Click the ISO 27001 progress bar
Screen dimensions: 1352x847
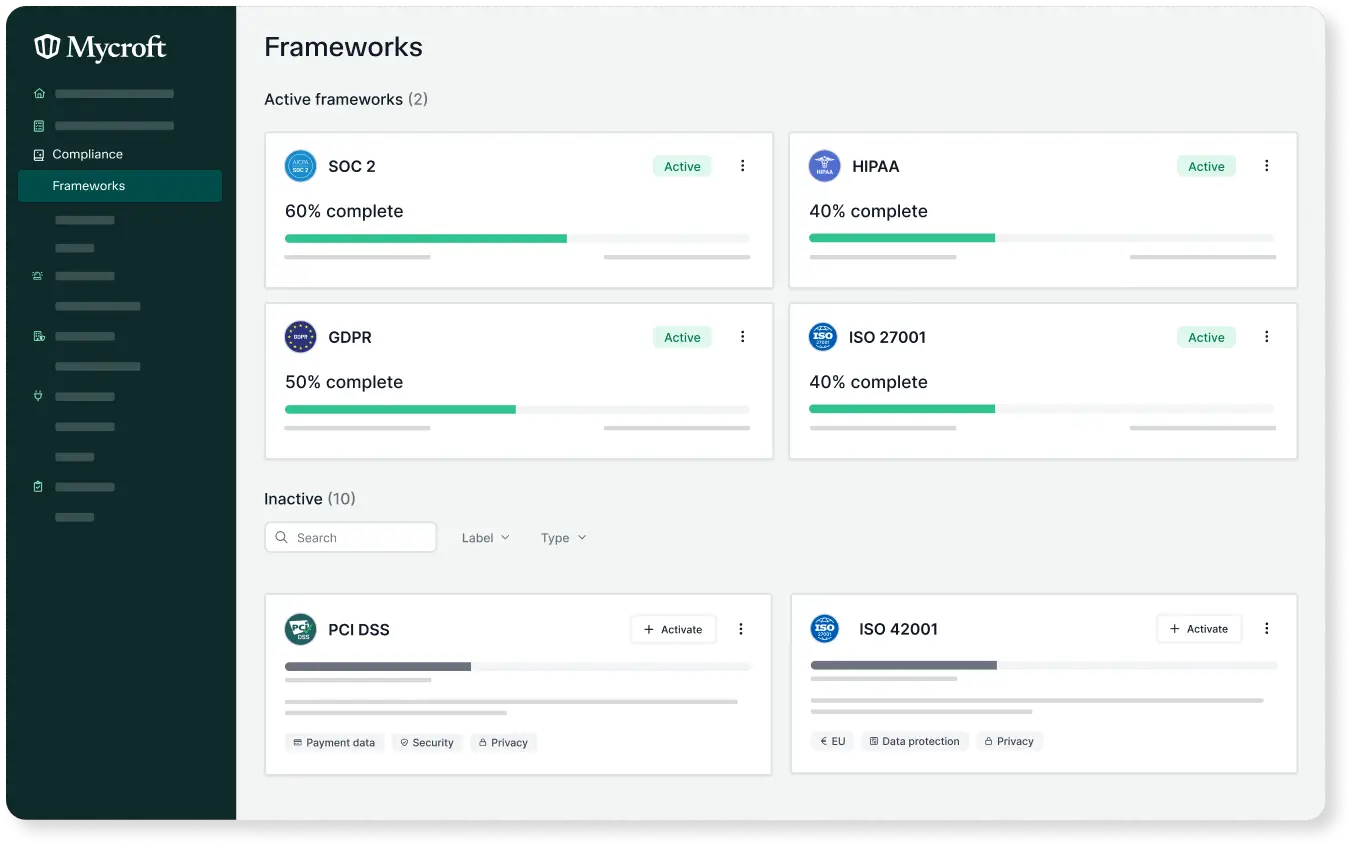point(1042,409)
